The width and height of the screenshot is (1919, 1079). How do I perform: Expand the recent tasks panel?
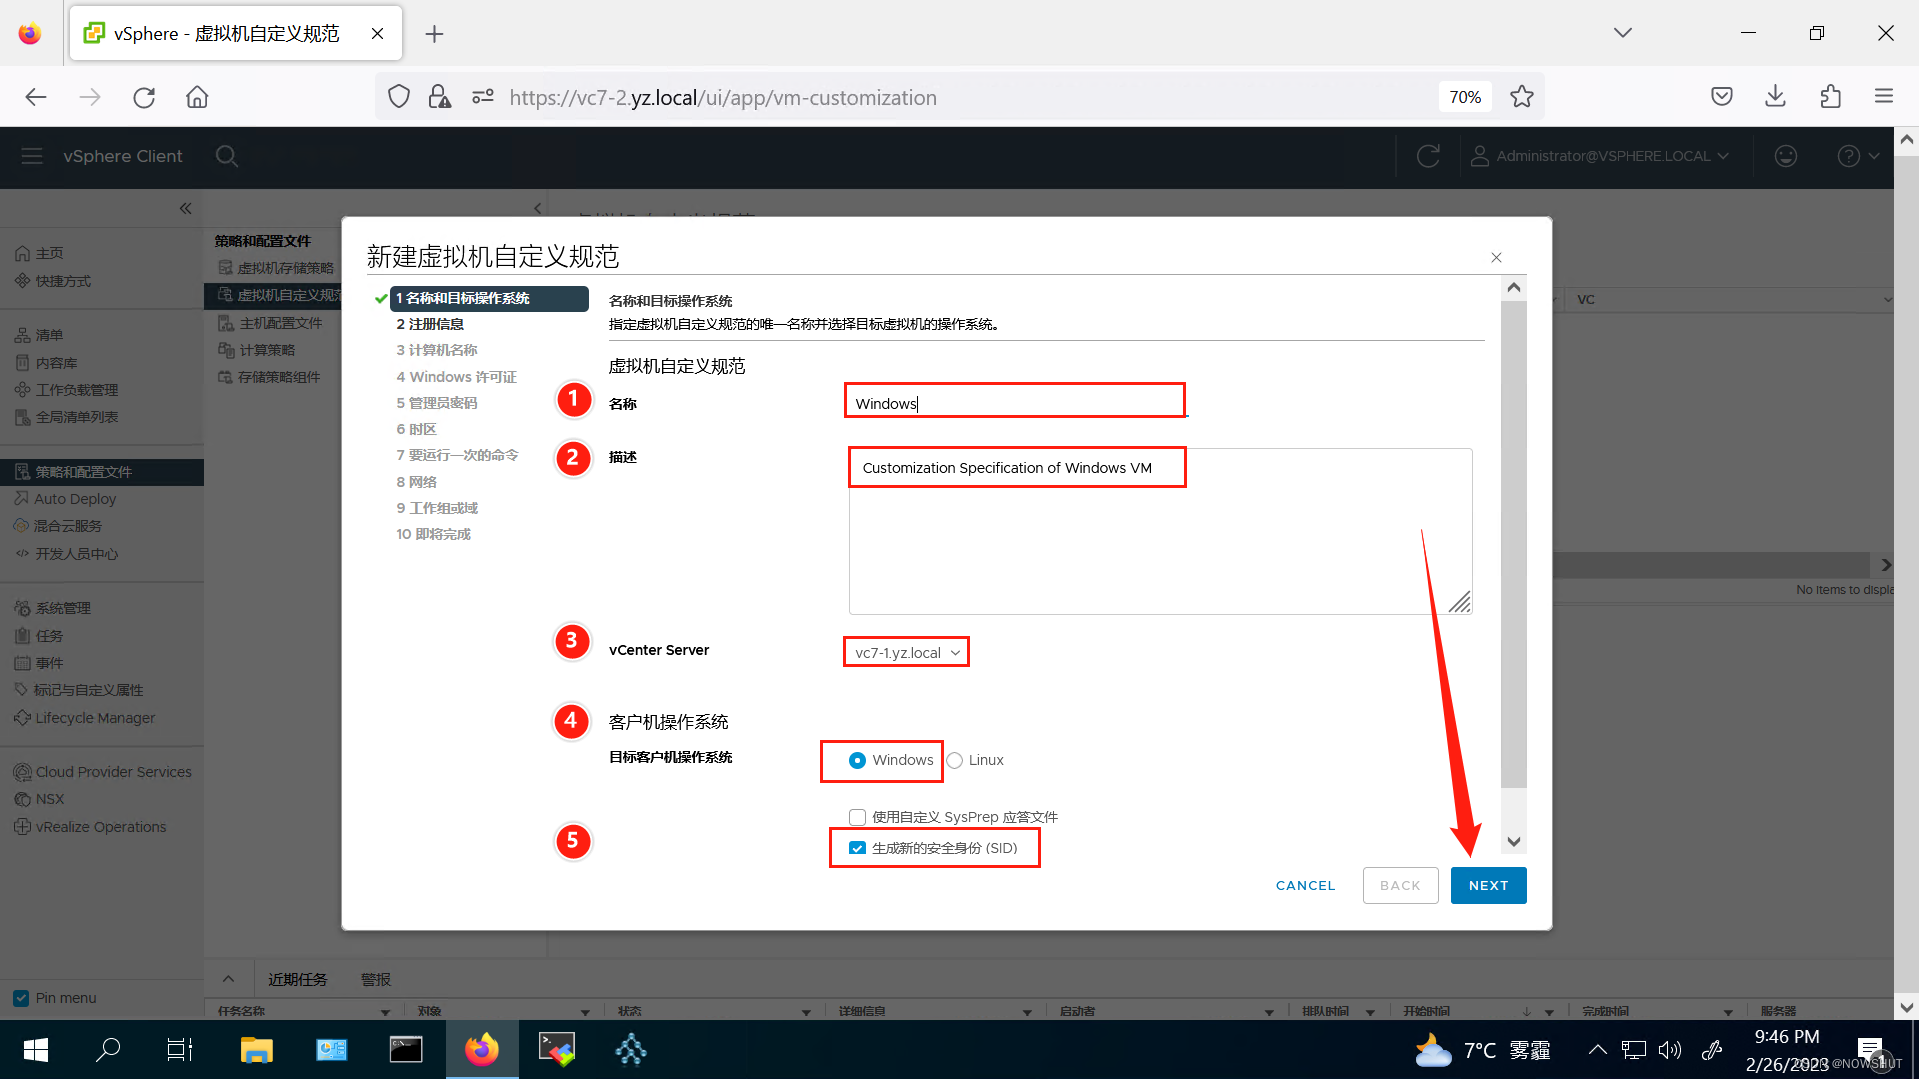coord(228,979)
